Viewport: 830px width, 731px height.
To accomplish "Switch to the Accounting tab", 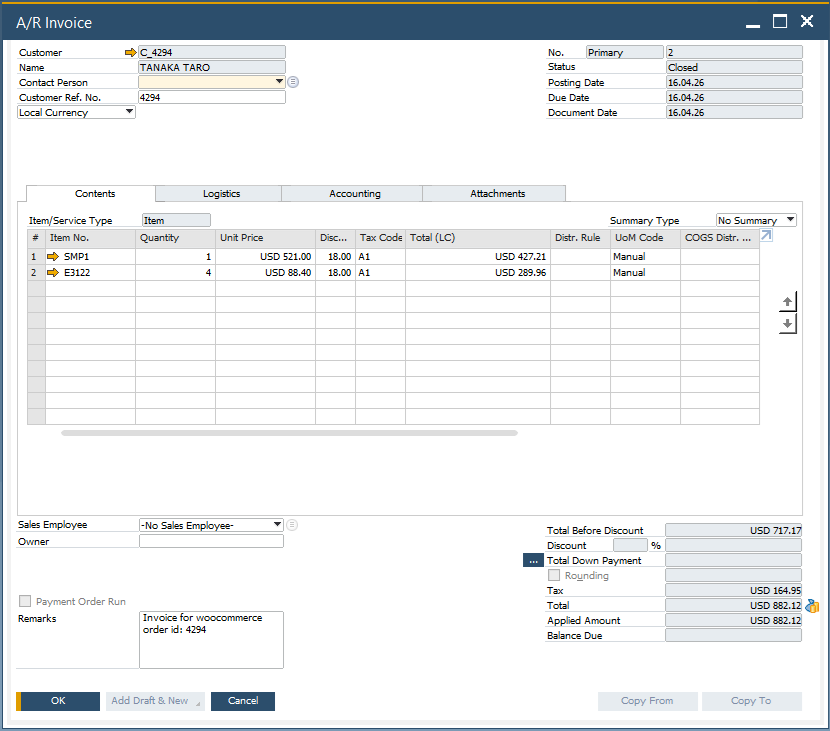I will click(x=355, y=194).
